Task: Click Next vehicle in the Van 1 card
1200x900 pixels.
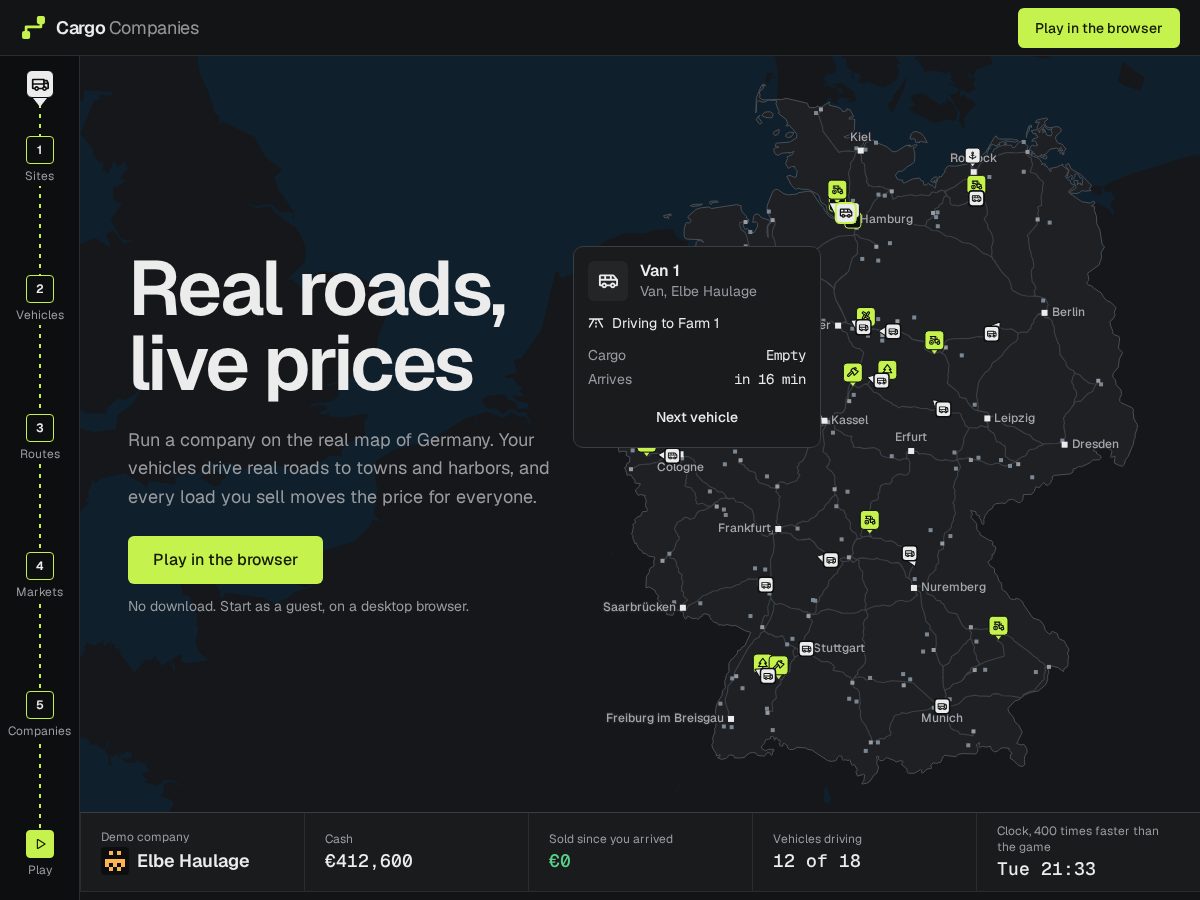Action: pos(697,417)
